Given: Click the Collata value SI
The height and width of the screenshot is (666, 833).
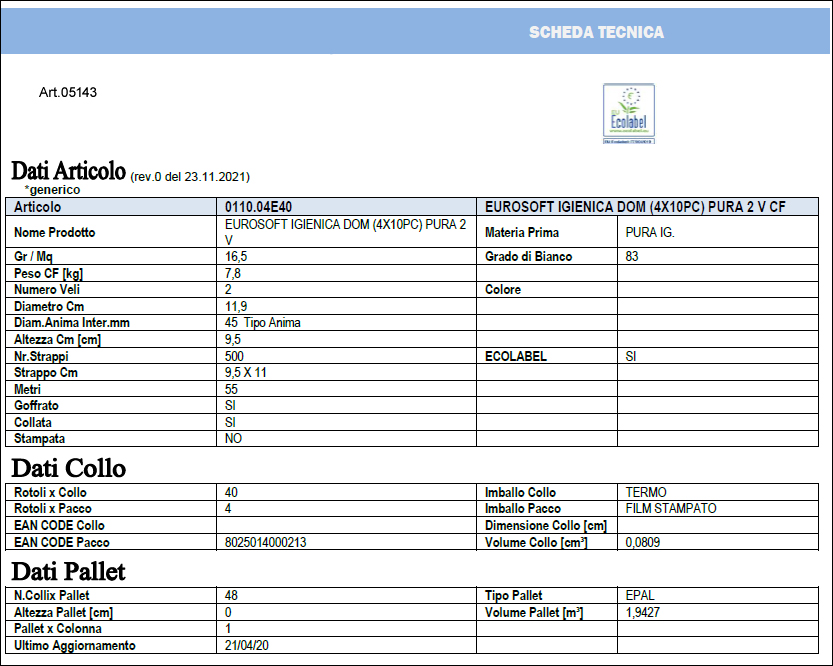Looking at the screenshot, I should pyautogui.click(x=230, y=422).
